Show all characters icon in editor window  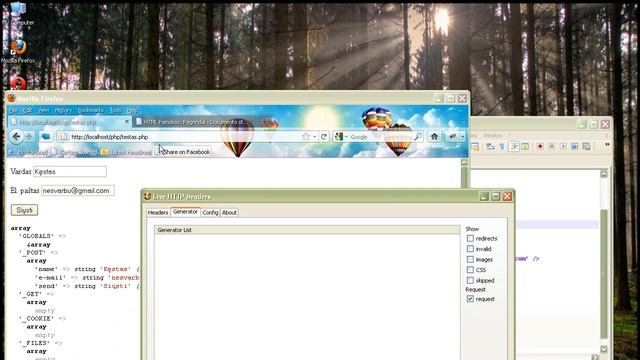tap(502, 147)
